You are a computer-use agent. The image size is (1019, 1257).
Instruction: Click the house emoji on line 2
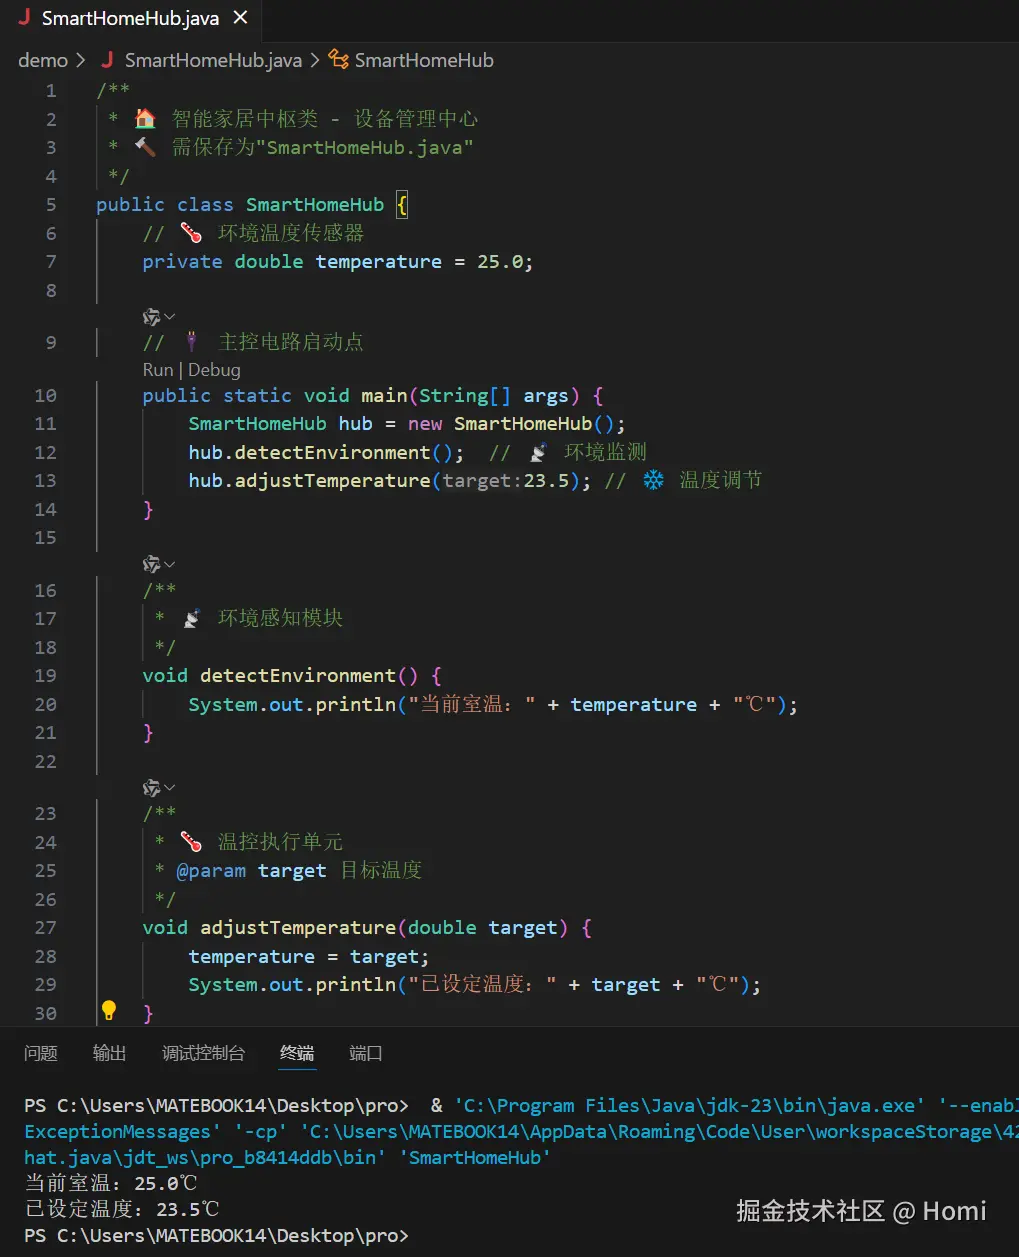coord(145,119)
